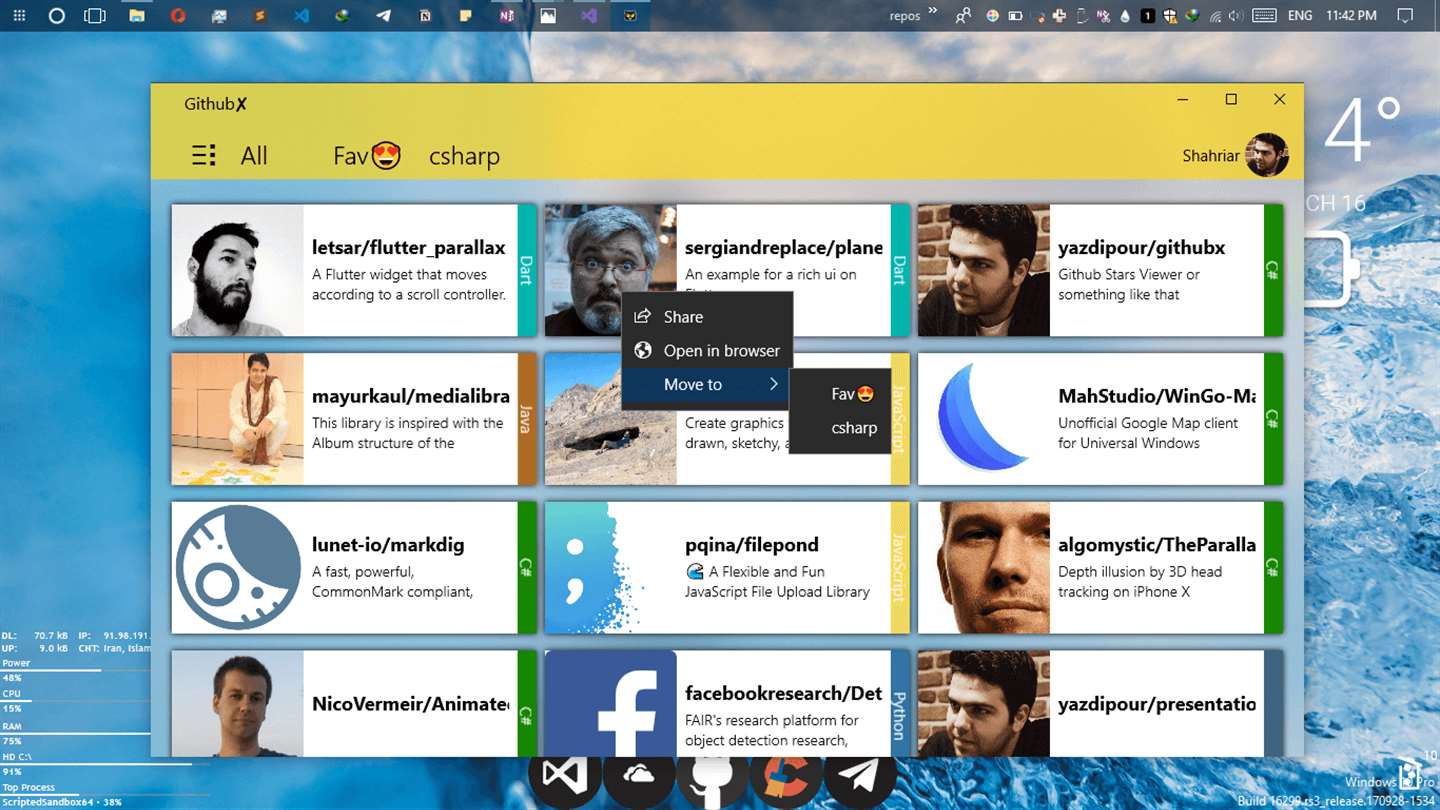
Task: Switch to the Fav tab
Action: tap(367, 156)
